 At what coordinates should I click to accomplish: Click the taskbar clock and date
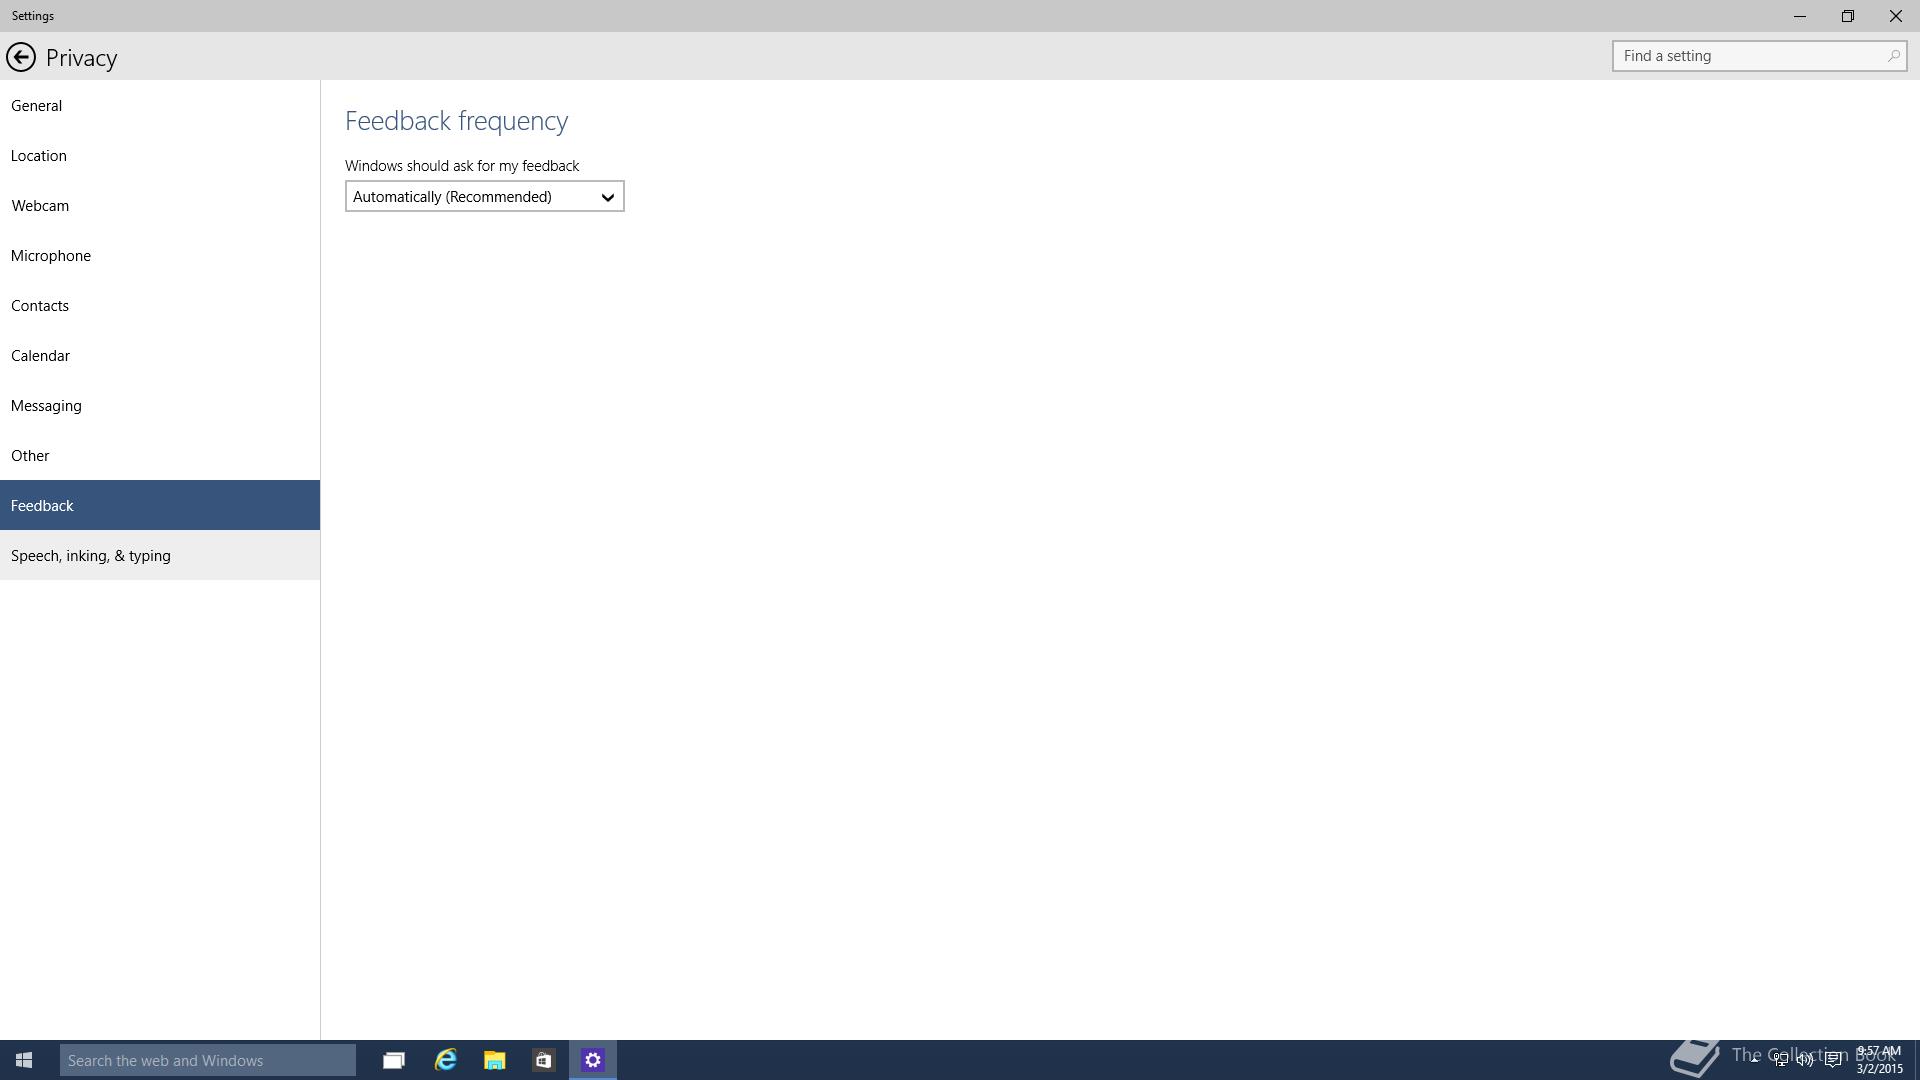tap(1879, 1060)
